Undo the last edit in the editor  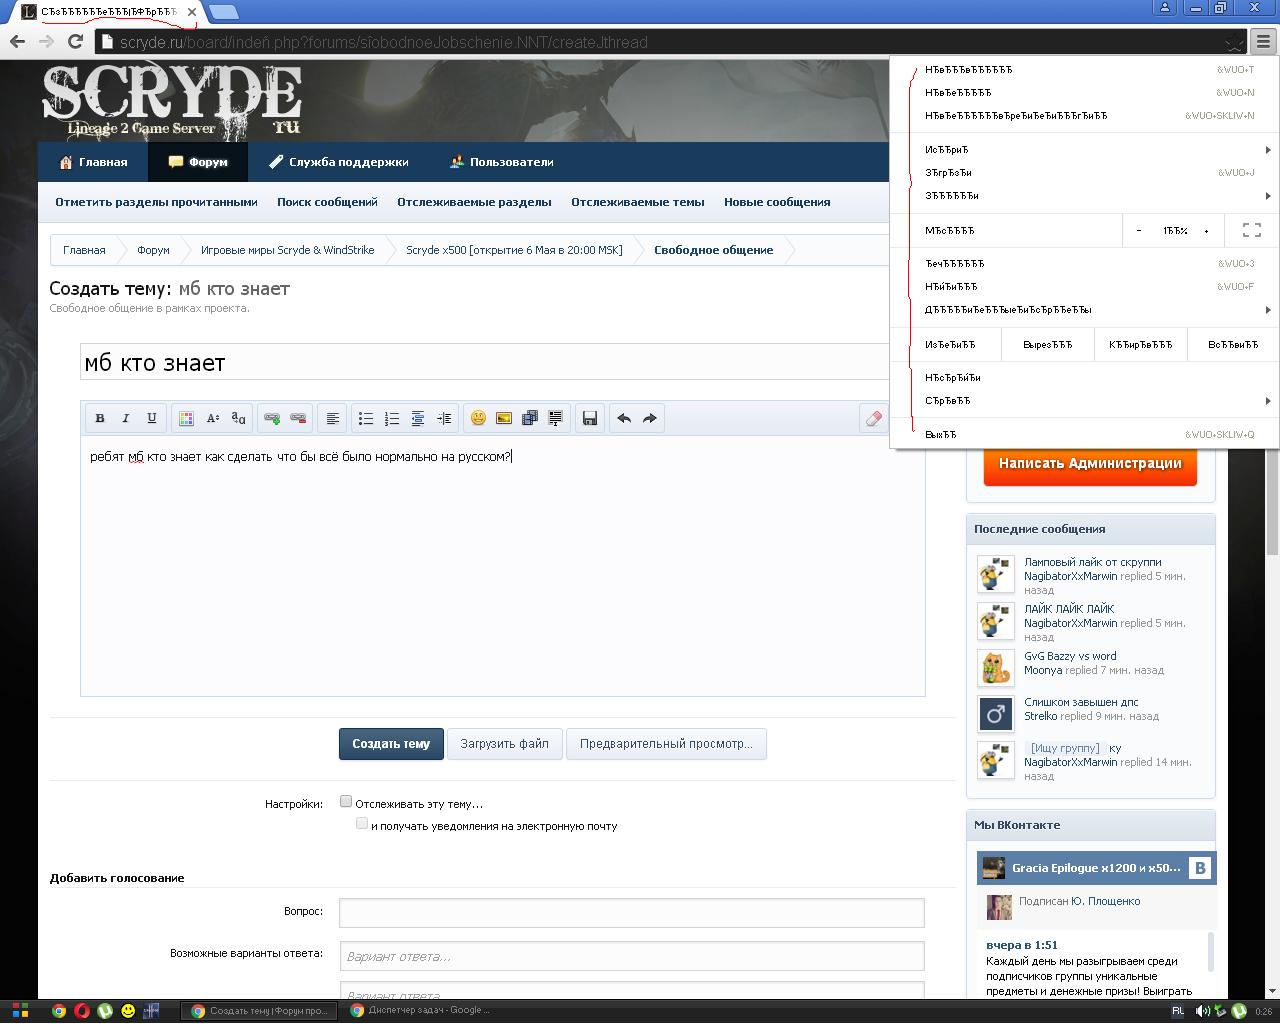pos(624,418)
